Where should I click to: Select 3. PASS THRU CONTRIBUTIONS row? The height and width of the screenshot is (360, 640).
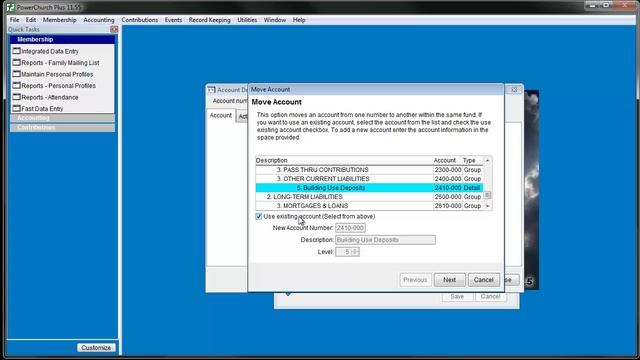coord(369,170)
